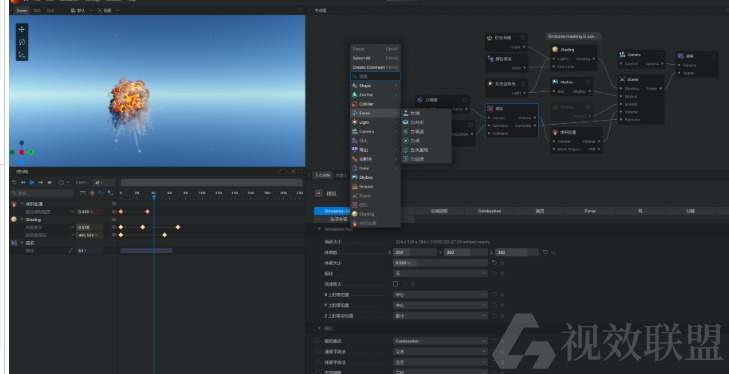Open the Z boundary dropdown
Screen dimensions: 729x374
(440, 315)
